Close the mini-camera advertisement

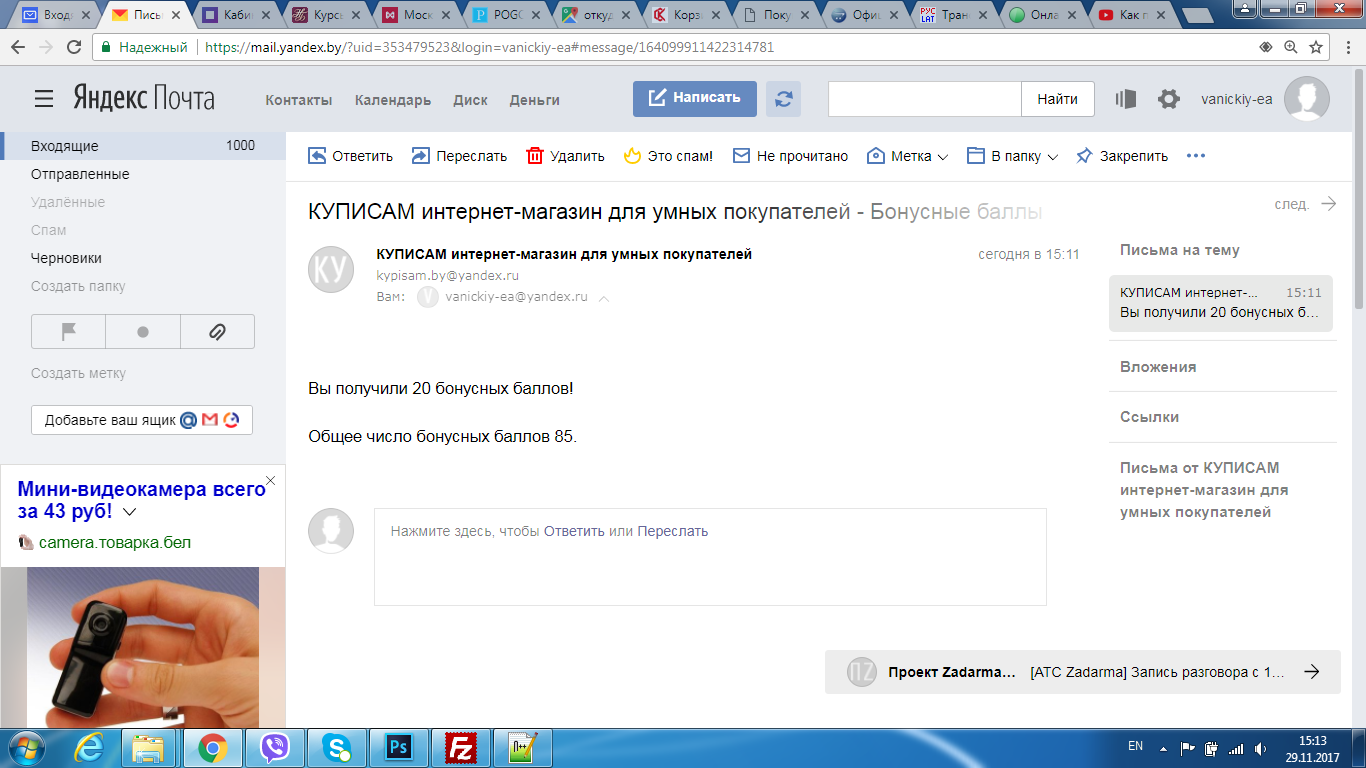[x=270, y=481]
